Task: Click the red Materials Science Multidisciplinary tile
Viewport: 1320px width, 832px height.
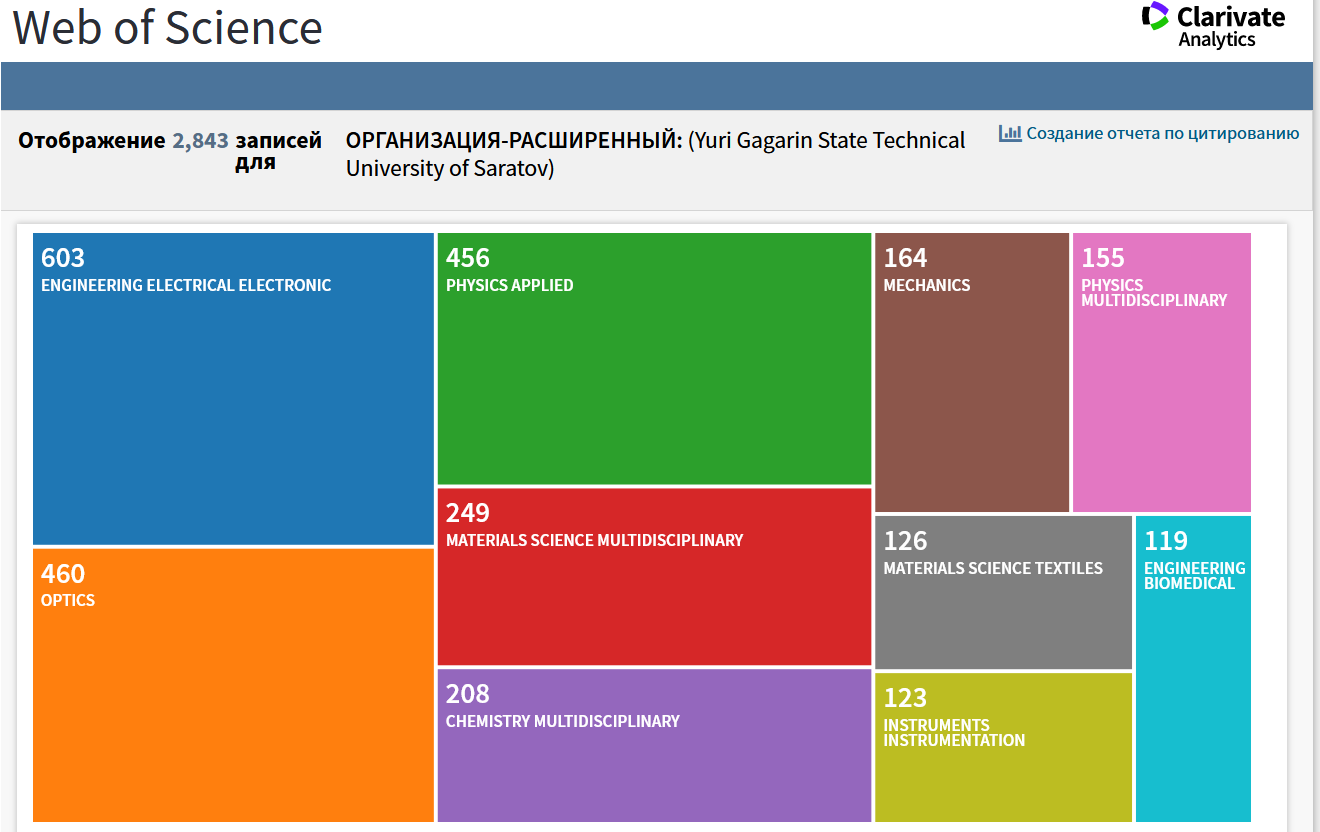Action: (654, 577)
